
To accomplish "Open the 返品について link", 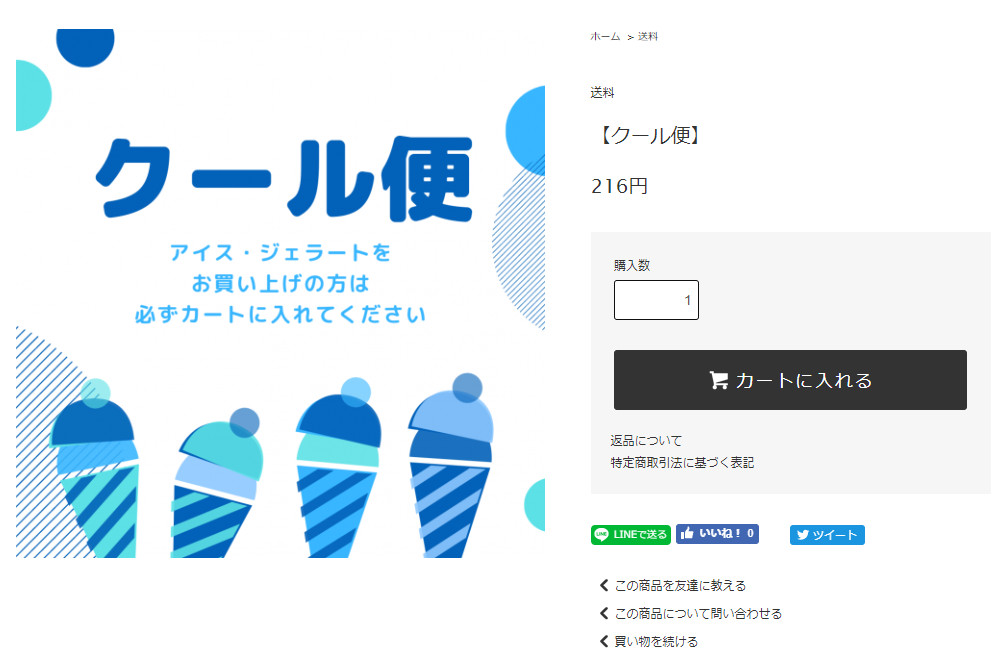I will [x=646, y=441].
